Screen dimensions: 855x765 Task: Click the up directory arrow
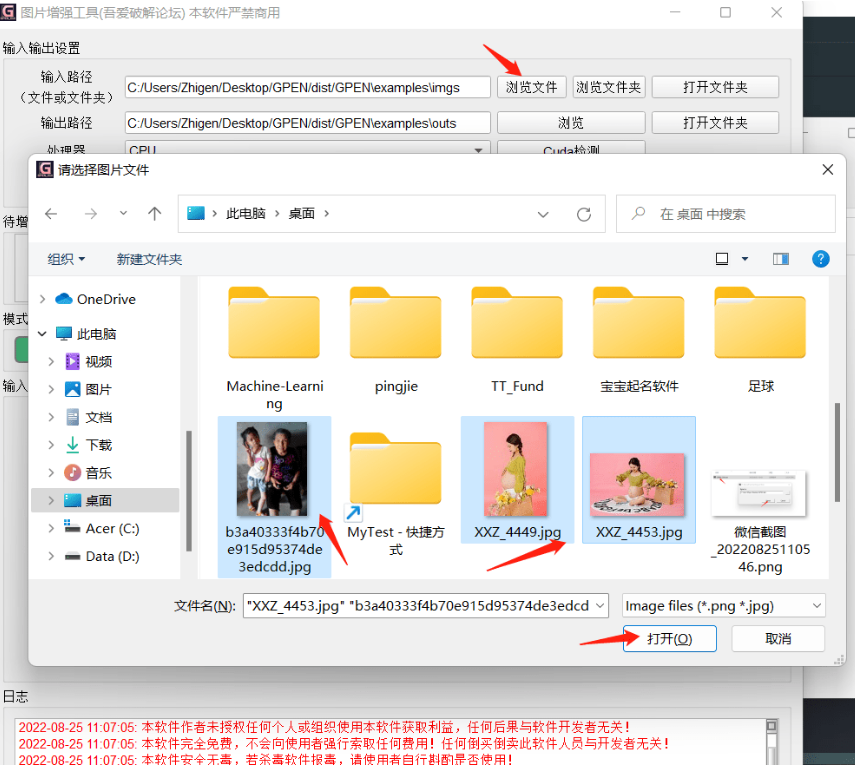[154, 214]
